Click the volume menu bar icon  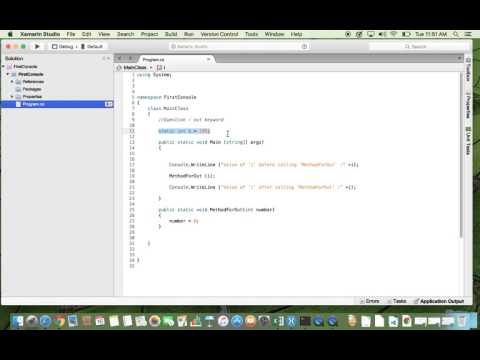click(x=382, y=34)
